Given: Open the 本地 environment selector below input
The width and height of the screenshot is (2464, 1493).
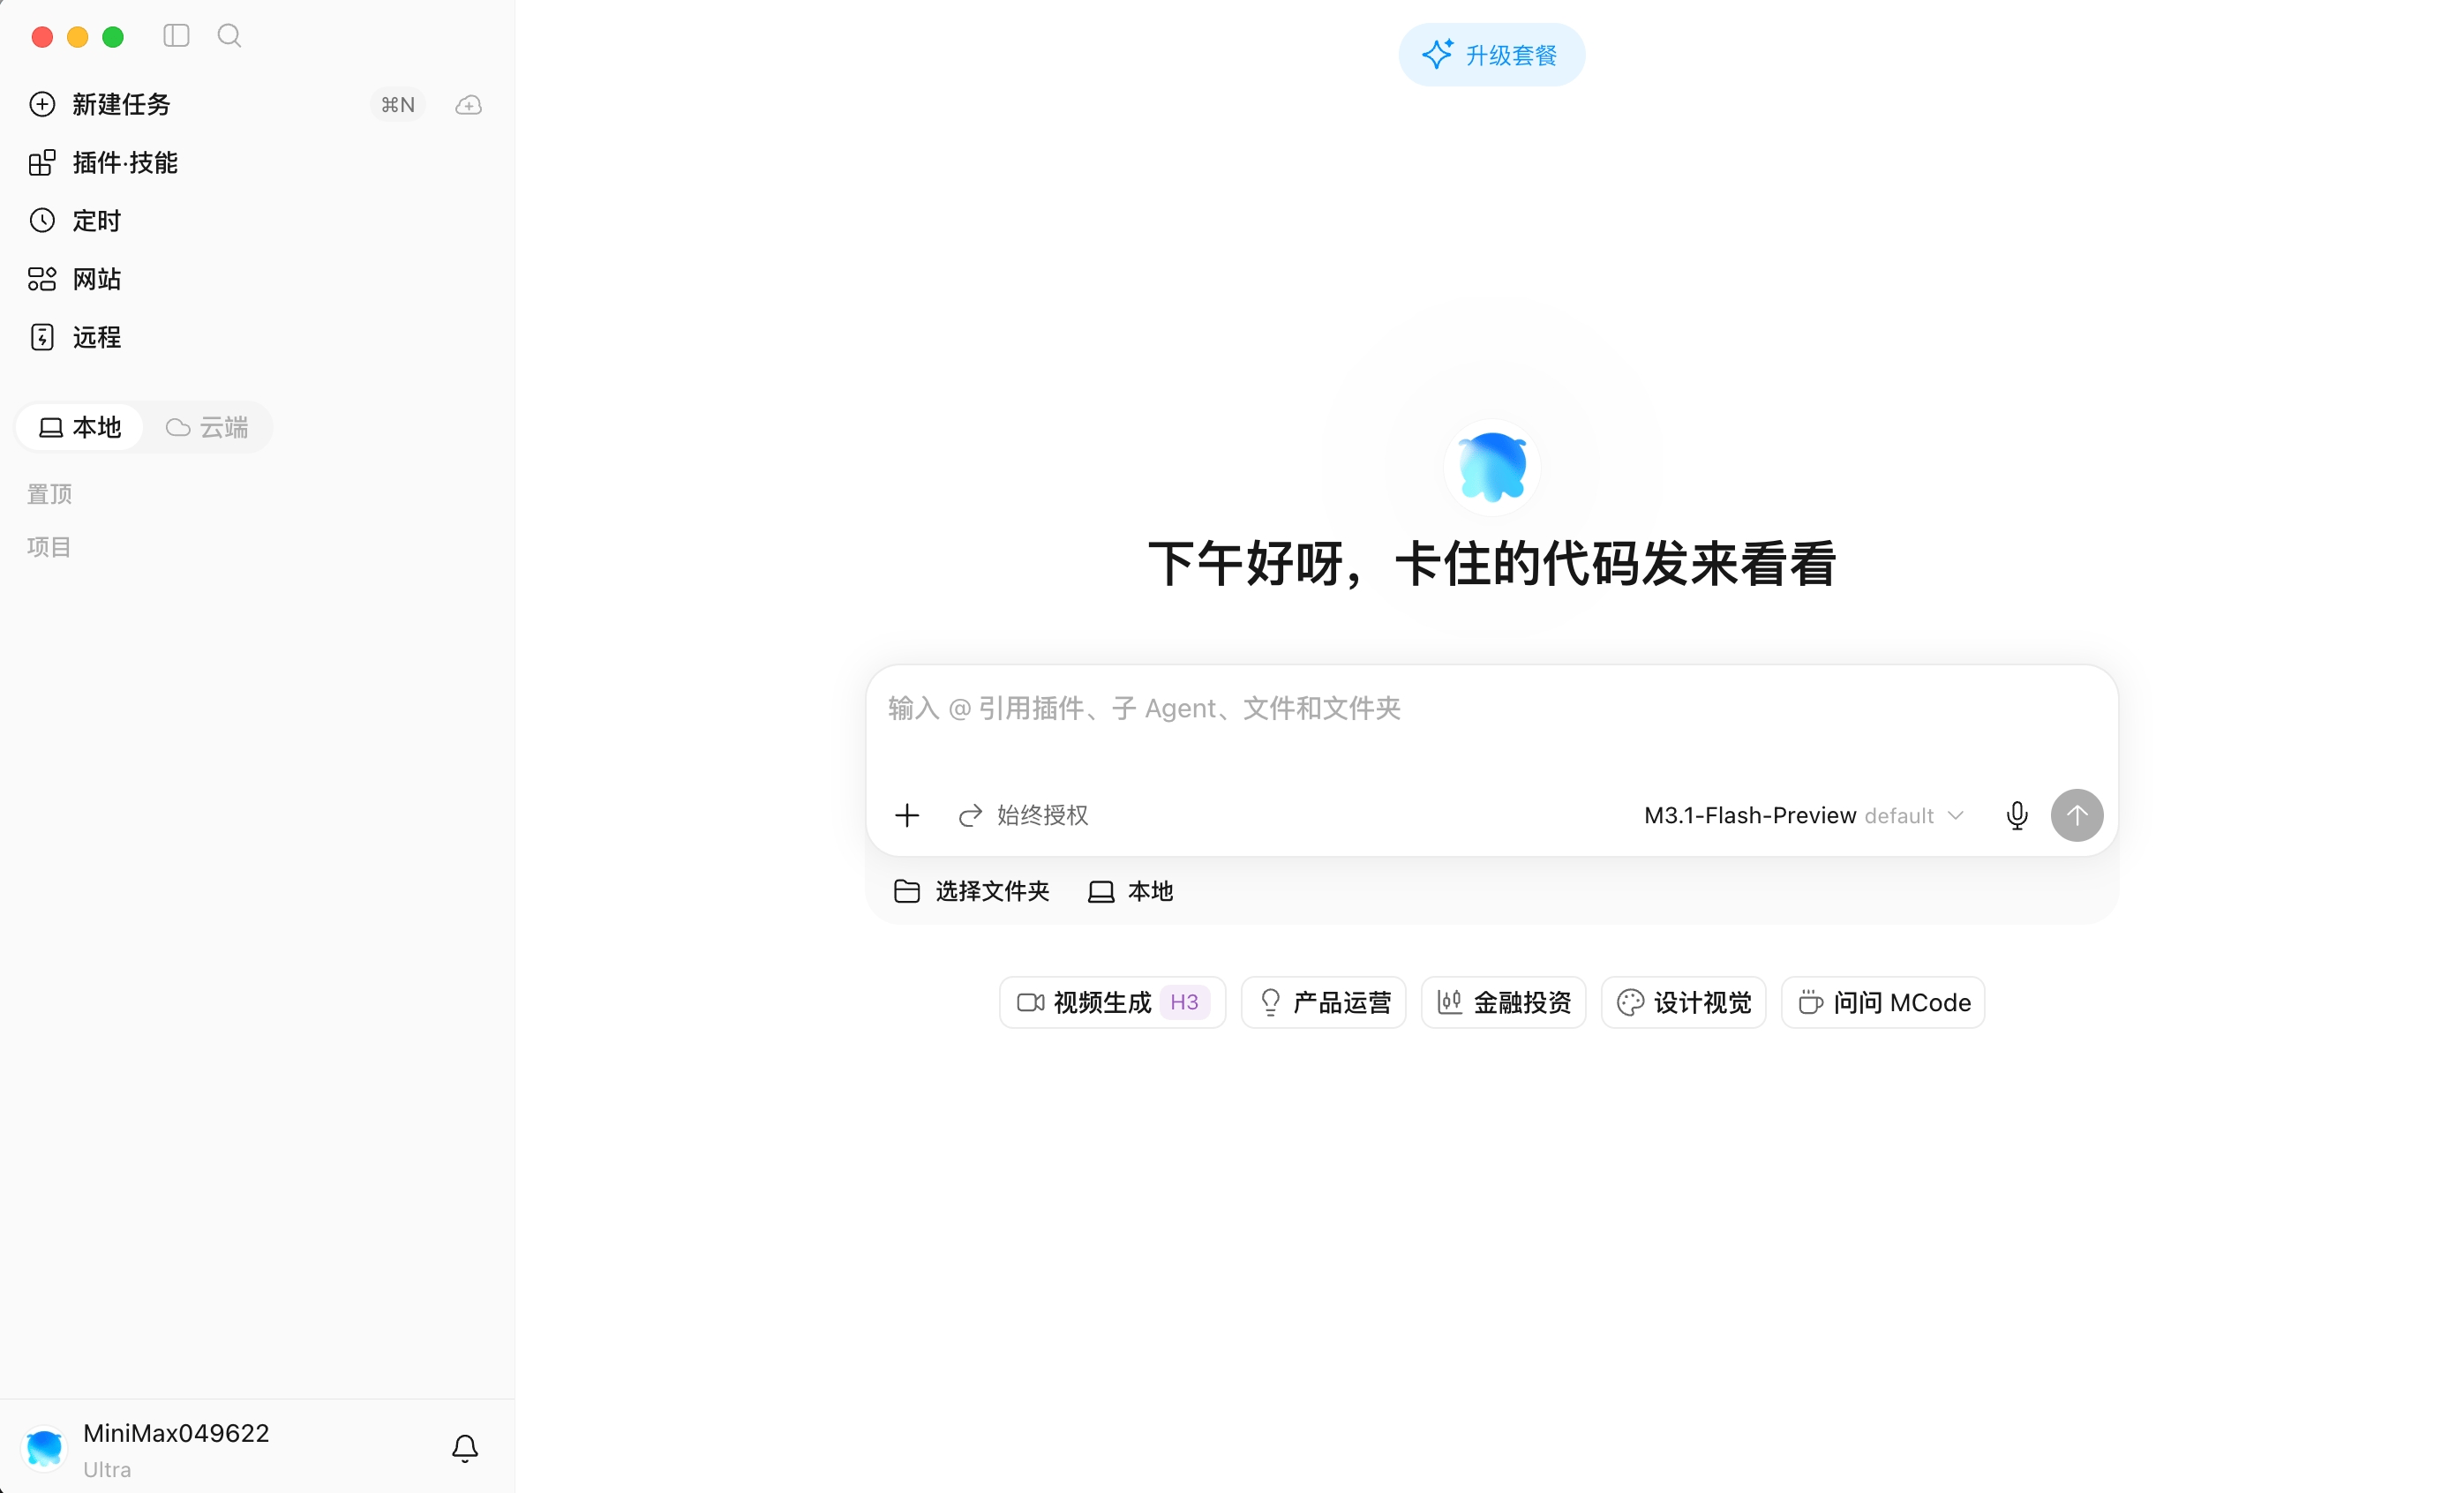Looking at the screenshot, I should (1130, 892).
